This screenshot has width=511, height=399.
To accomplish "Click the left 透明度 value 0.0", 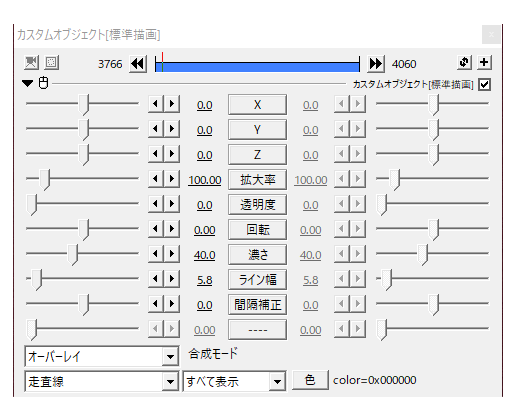I will pyautogui.click(x=205, y=205).
